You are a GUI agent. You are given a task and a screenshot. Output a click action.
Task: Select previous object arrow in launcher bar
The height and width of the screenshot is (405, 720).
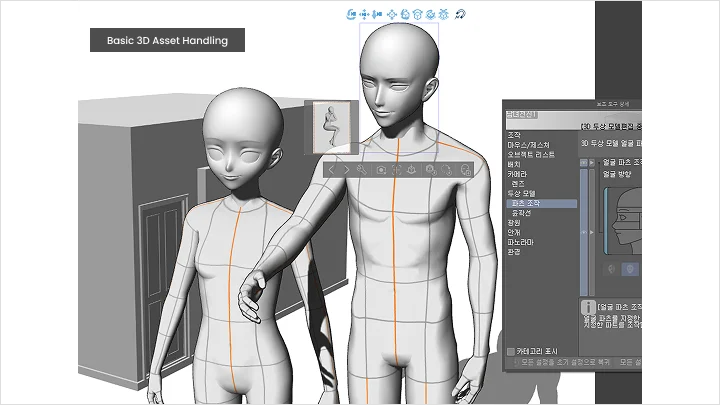[x=332, y=170]
